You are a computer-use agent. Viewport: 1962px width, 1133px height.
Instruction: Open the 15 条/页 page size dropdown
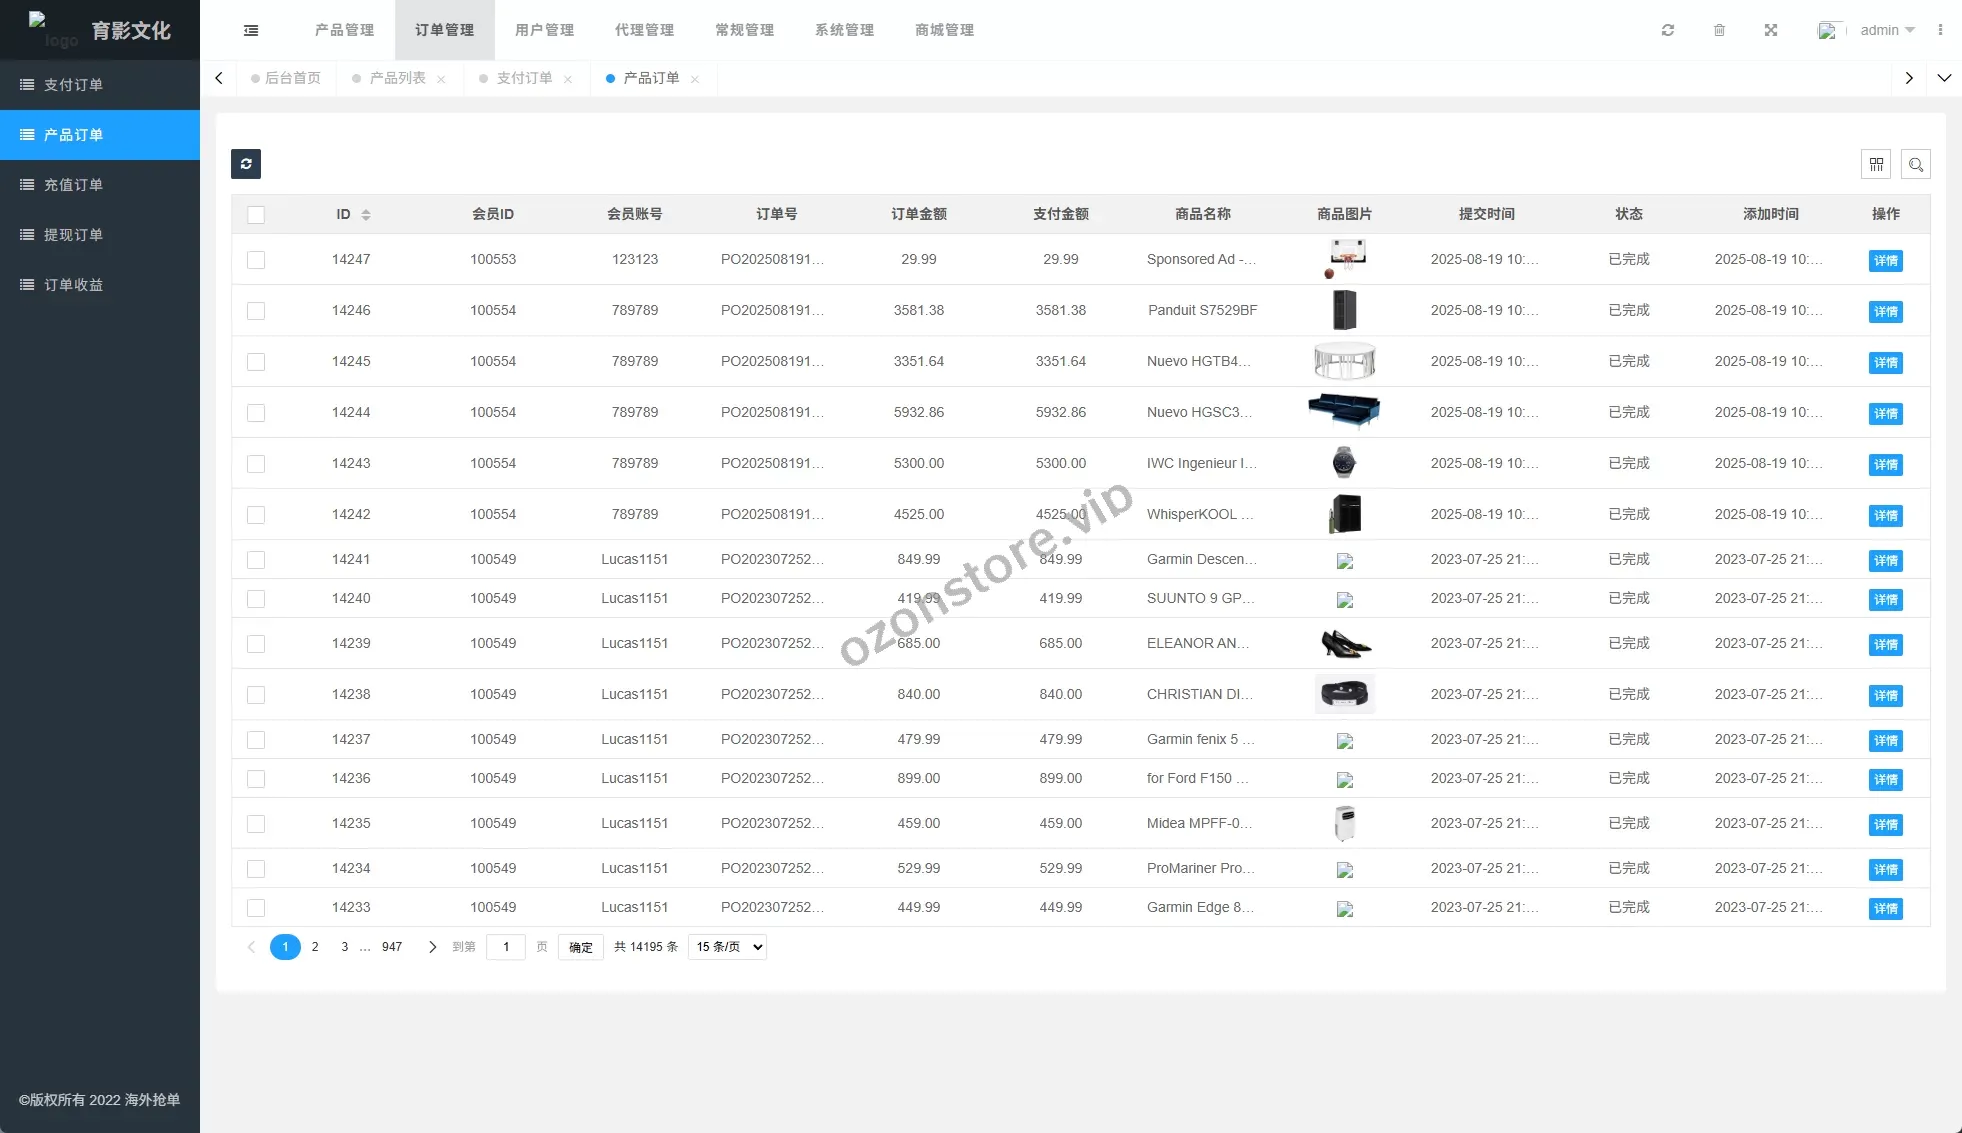727,947
